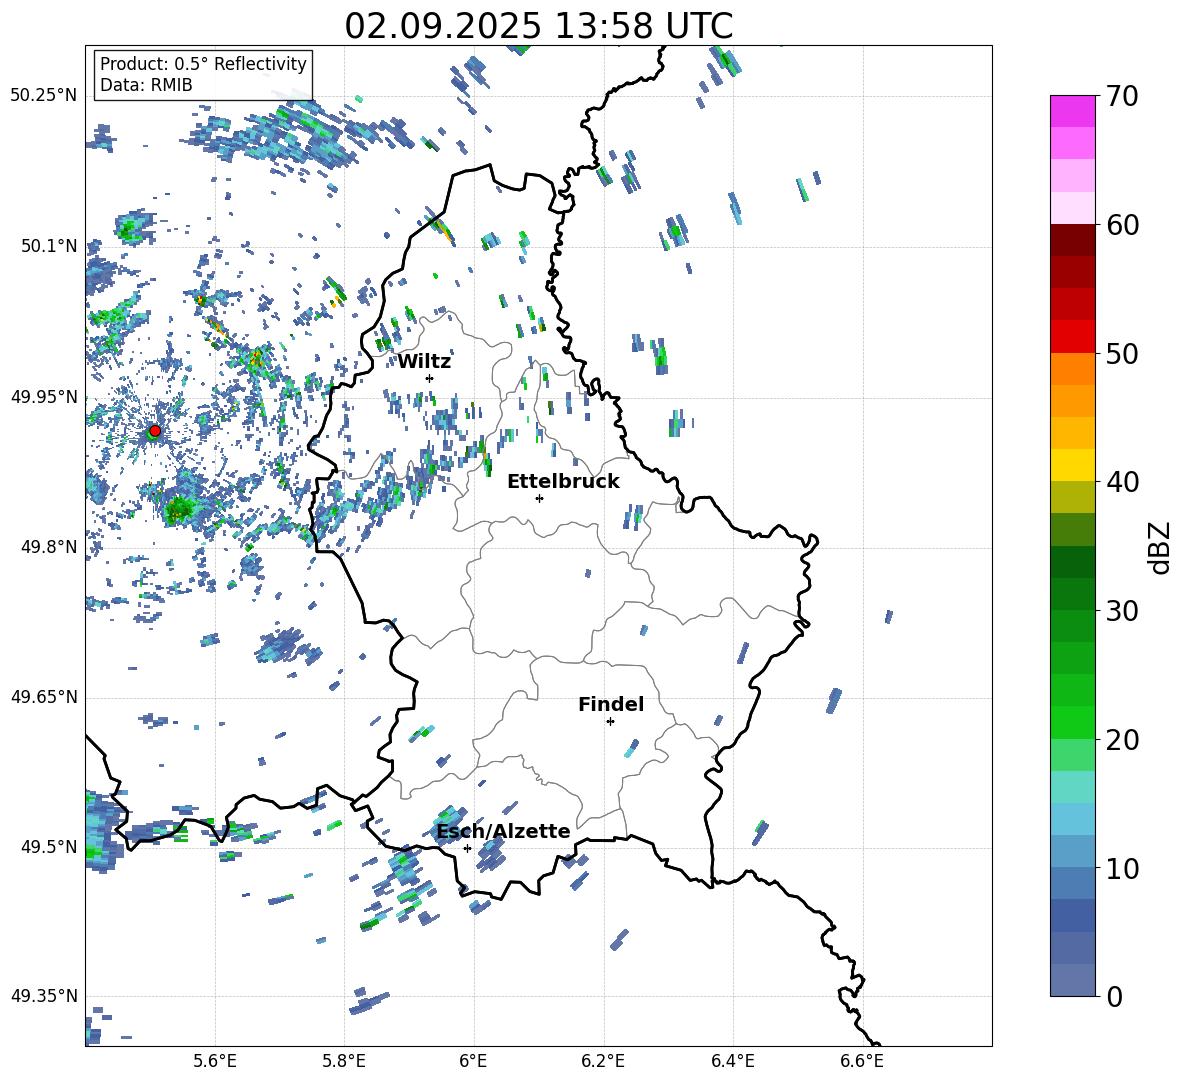Click the 5.6°E longitude label
Viewport: 1184px width, 1081px height.
coord(215,1061)
